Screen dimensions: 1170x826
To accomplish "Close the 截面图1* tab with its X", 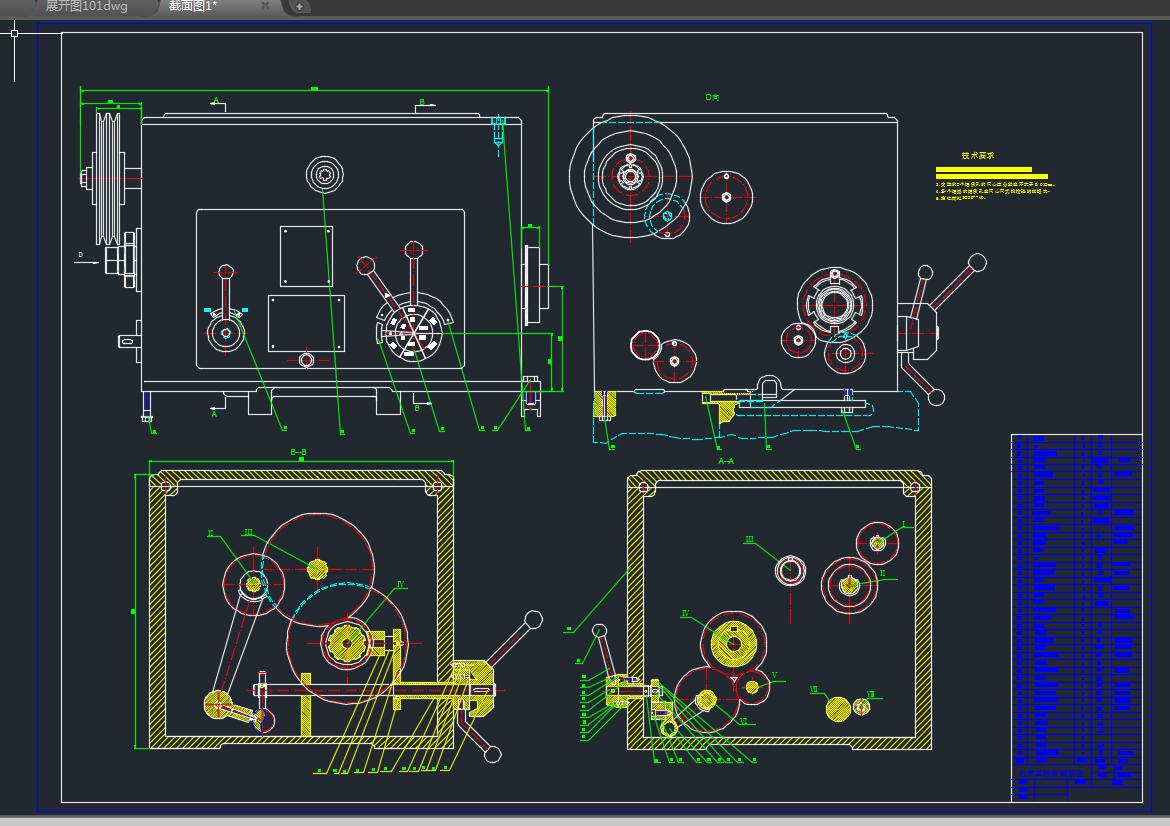I will point(265,5).
